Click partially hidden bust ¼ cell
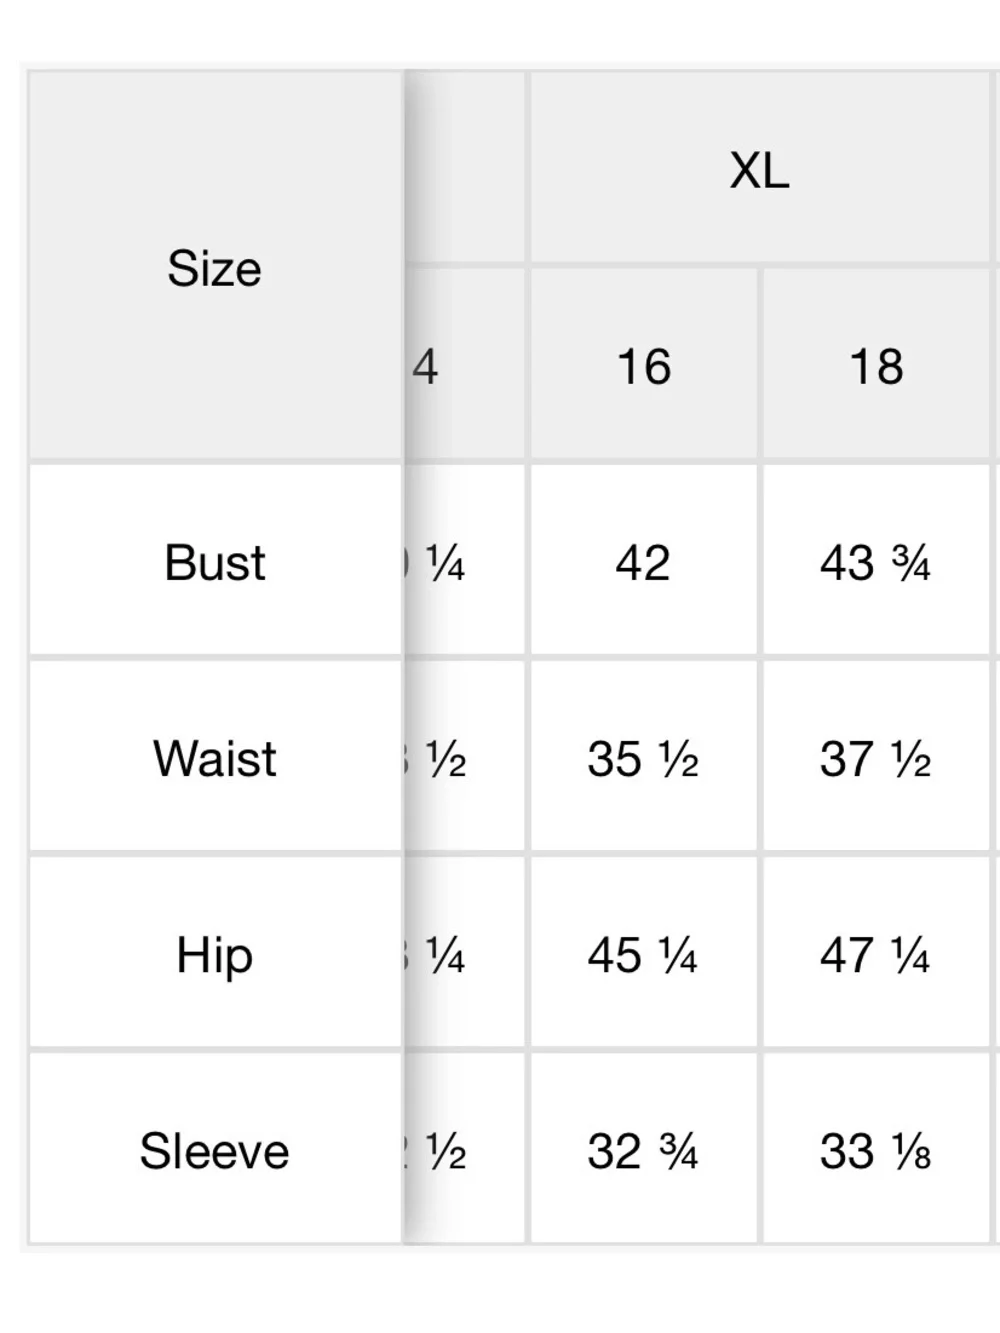The height and width of the screenshot is (1333, 1000). [465, 561]
